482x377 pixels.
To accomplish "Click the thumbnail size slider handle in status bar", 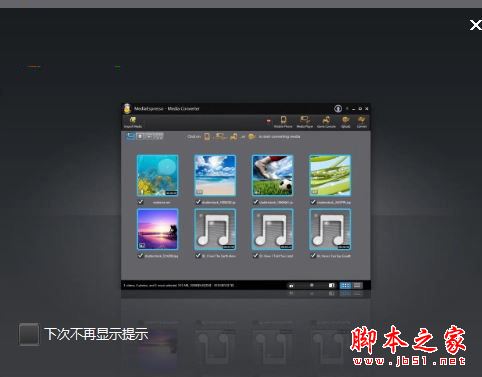I will [312, 285].
